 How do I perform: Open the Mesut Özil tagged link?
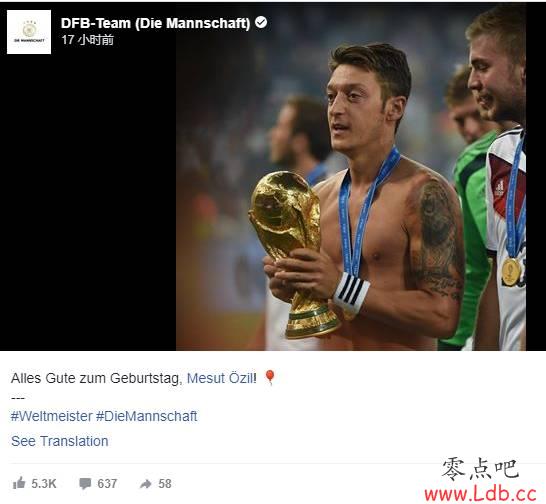coord(220,378)
